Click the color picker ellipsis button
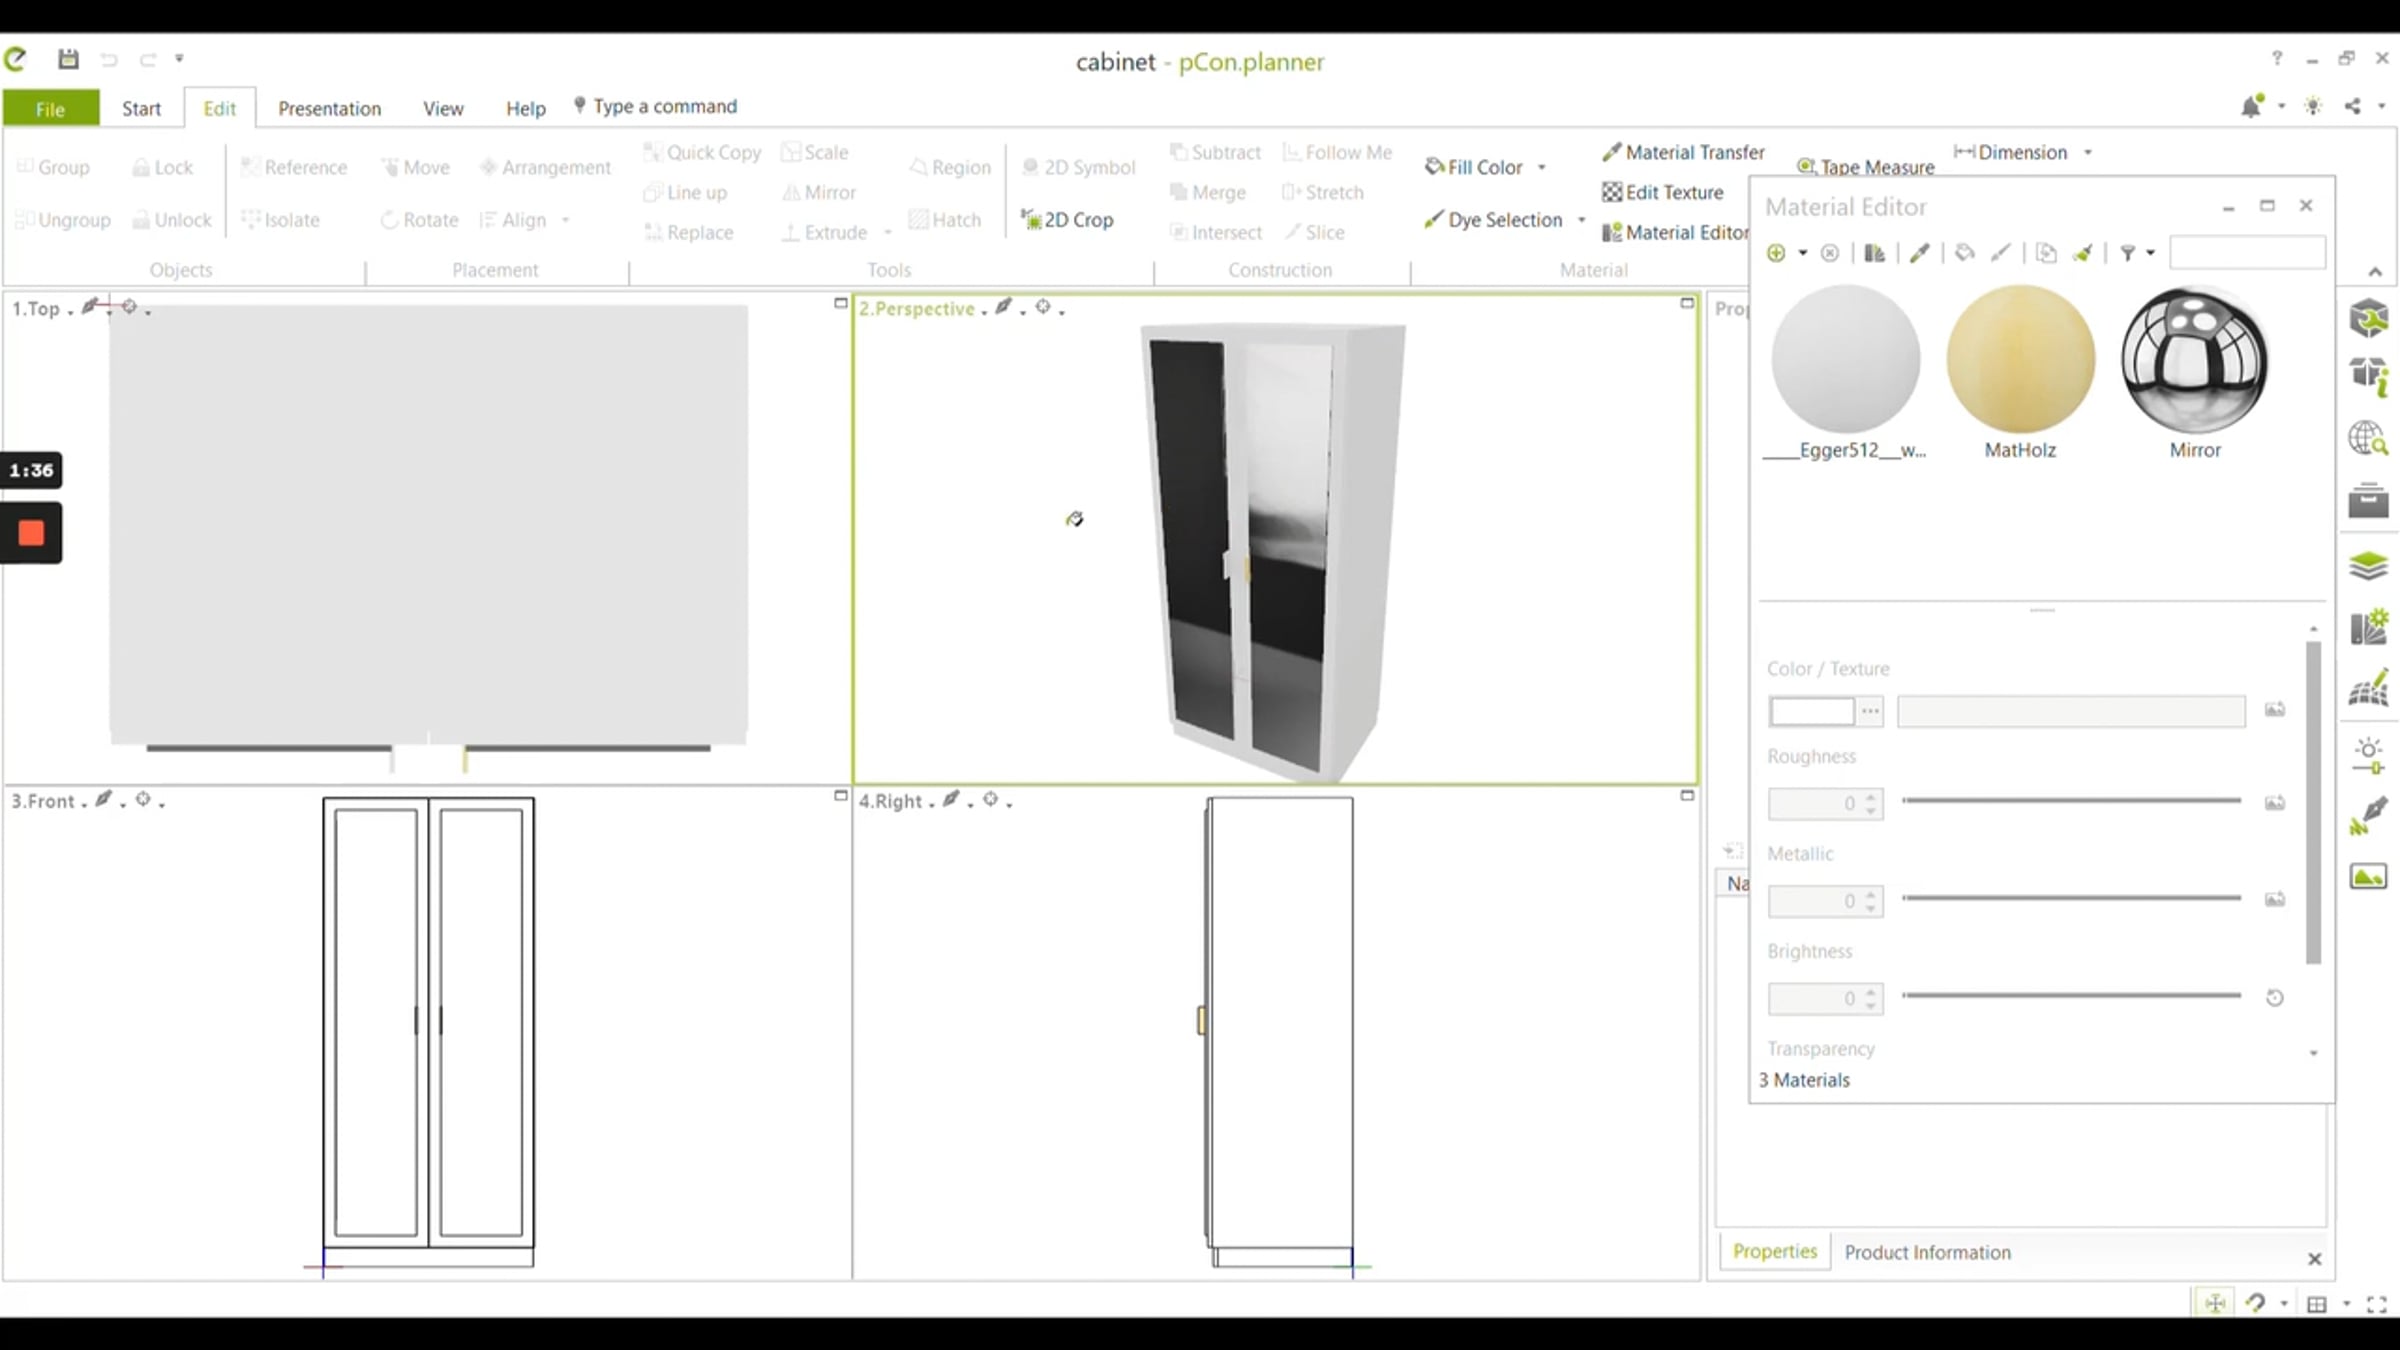 point(1870,711)
